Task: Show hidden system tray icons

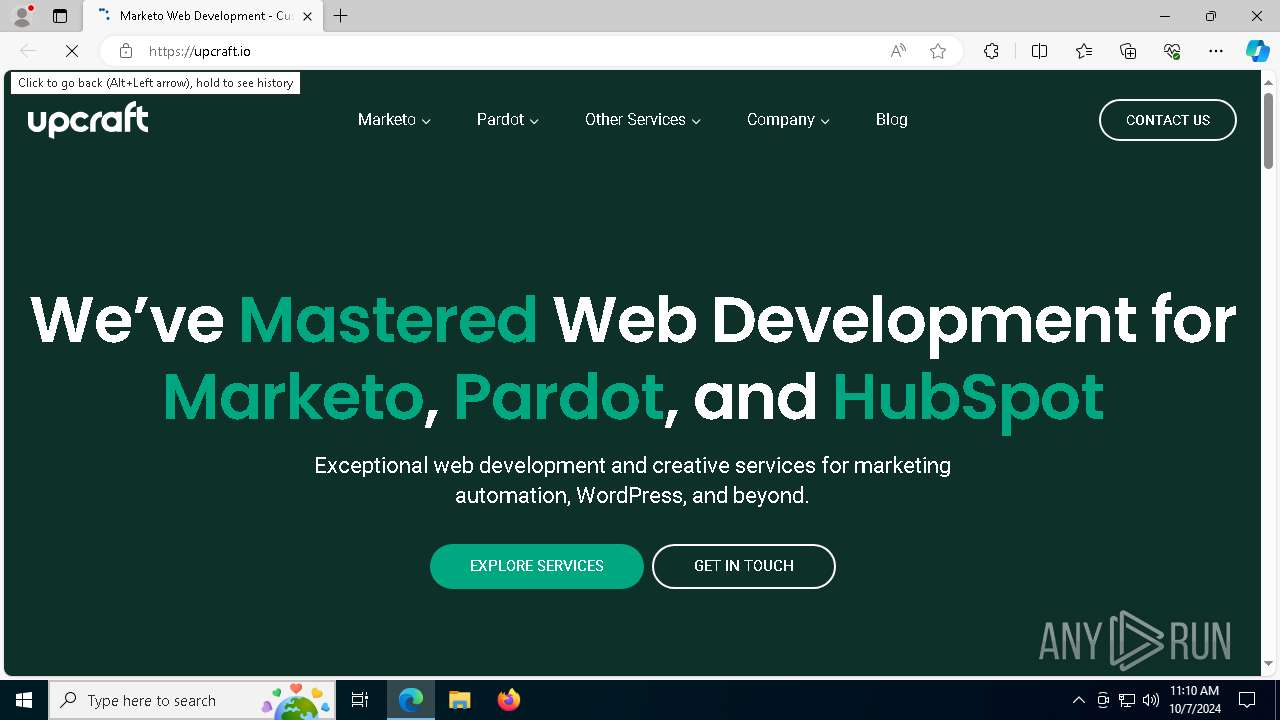Action: click(x=1078, y=700)
